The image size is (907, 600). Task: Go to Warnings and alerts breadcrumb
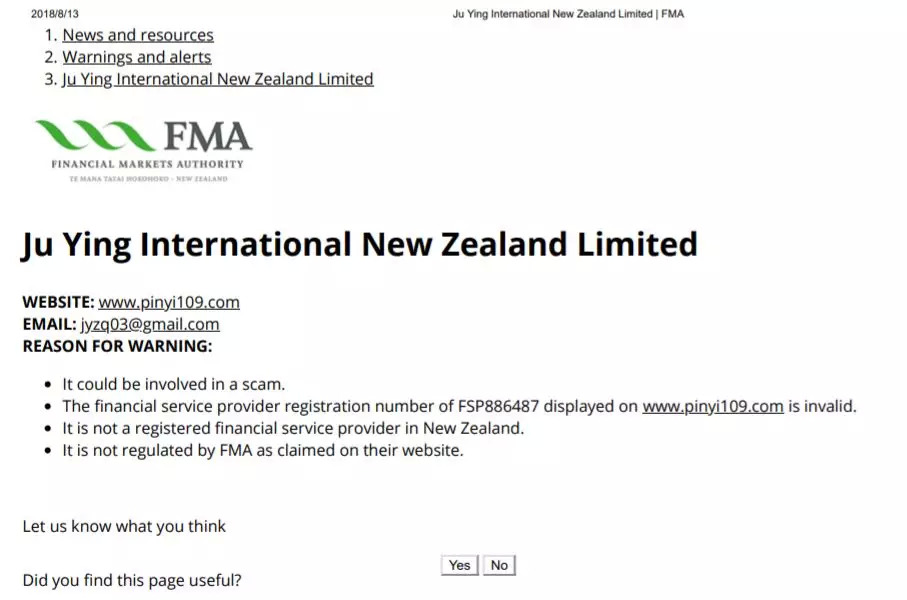click(x=137, y=57)
